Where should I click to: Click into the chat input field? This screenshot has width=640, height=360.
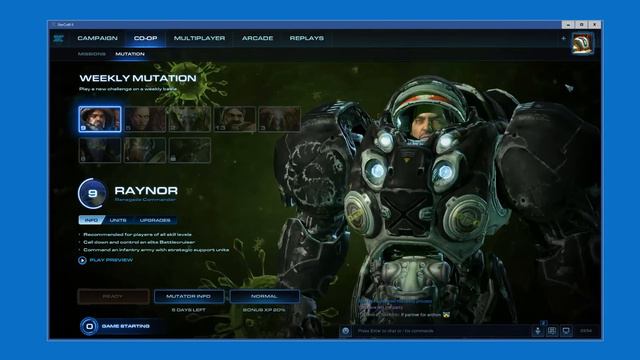point(441,331)
